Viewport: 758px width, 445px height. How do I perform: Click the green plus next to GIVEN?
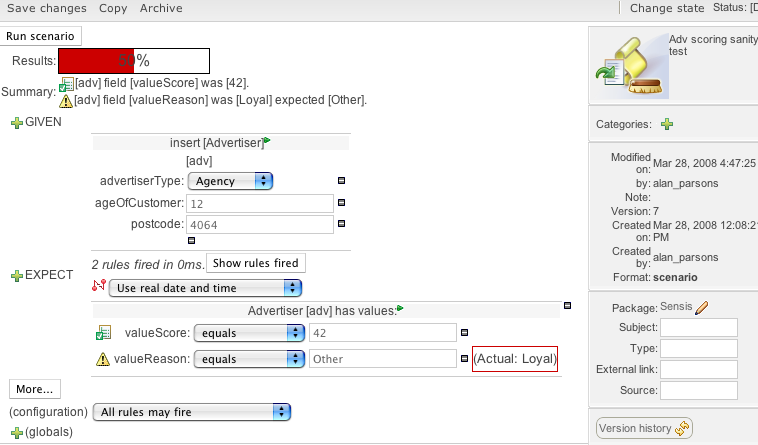click(x=16, y=122)
